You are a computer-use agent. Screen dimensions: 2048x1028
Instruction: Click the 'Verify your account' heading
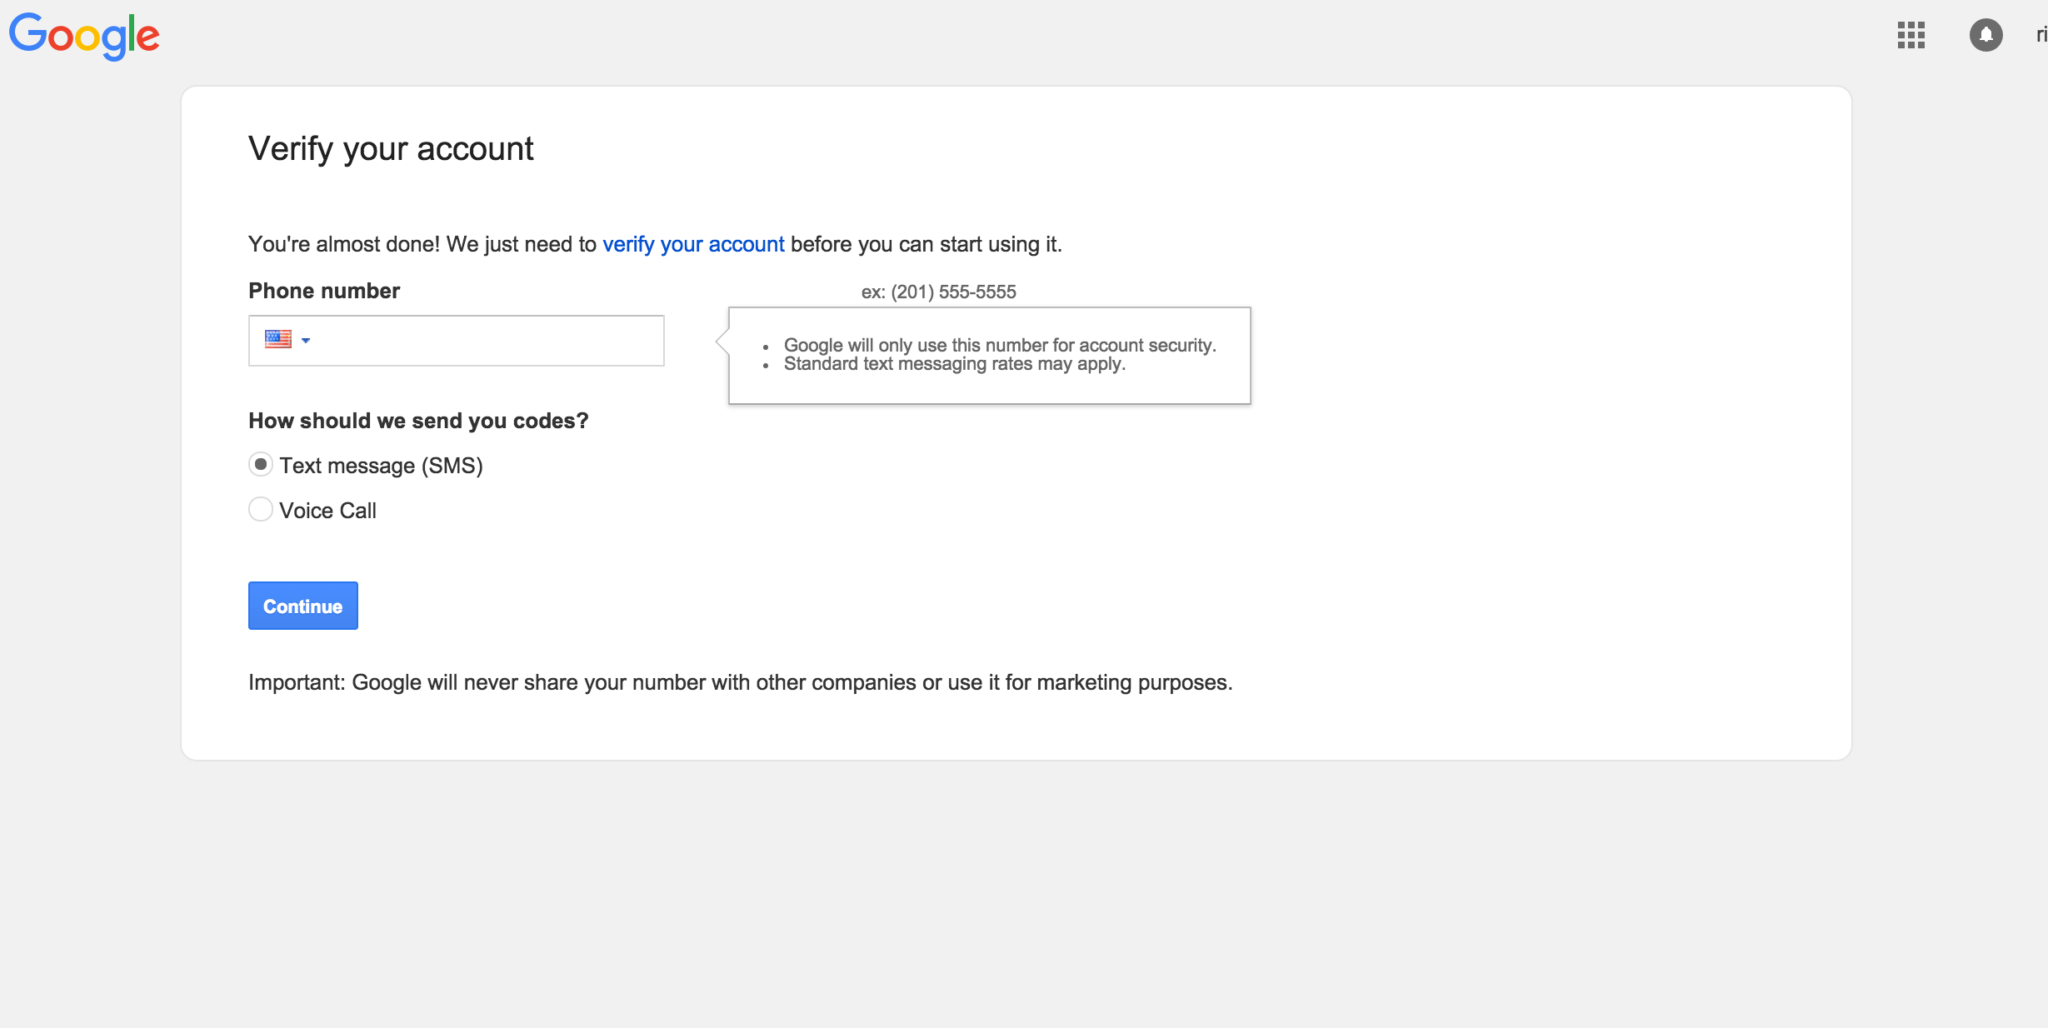coord(391,149)
